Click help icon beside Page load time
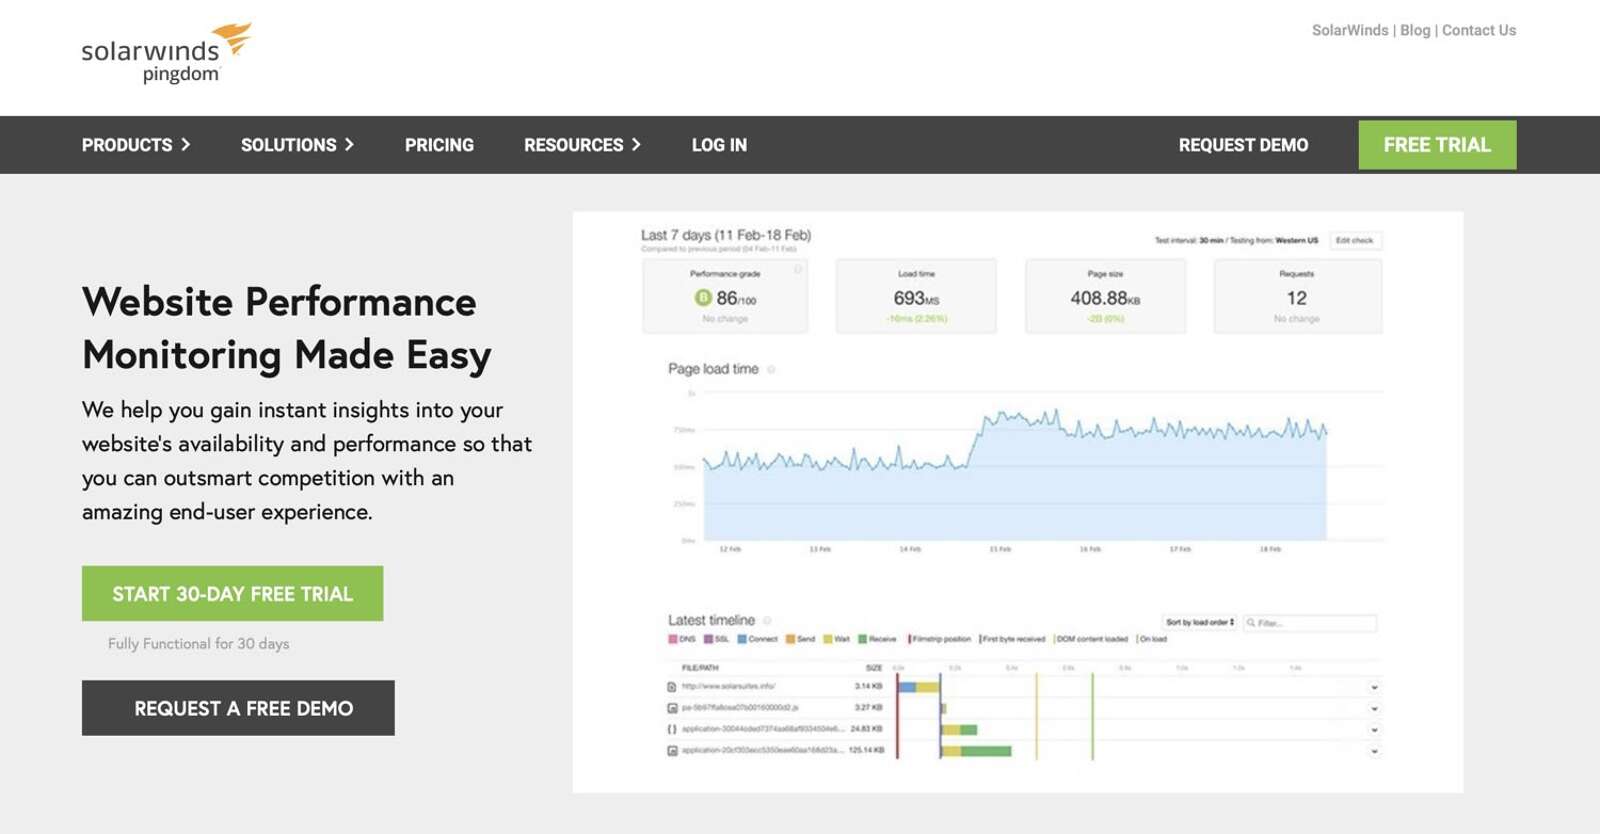 (771, 369)
